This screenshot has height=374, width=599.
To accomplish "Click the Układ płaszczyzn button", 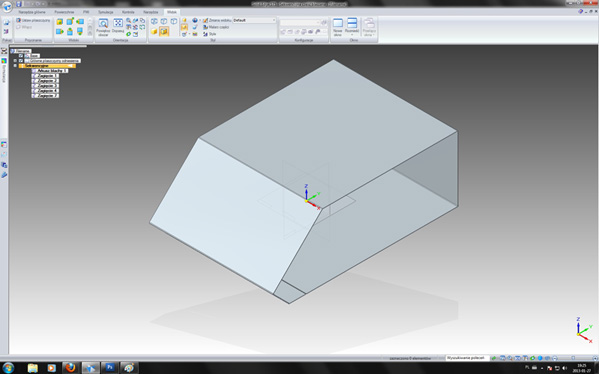I will tap(33, 20).
